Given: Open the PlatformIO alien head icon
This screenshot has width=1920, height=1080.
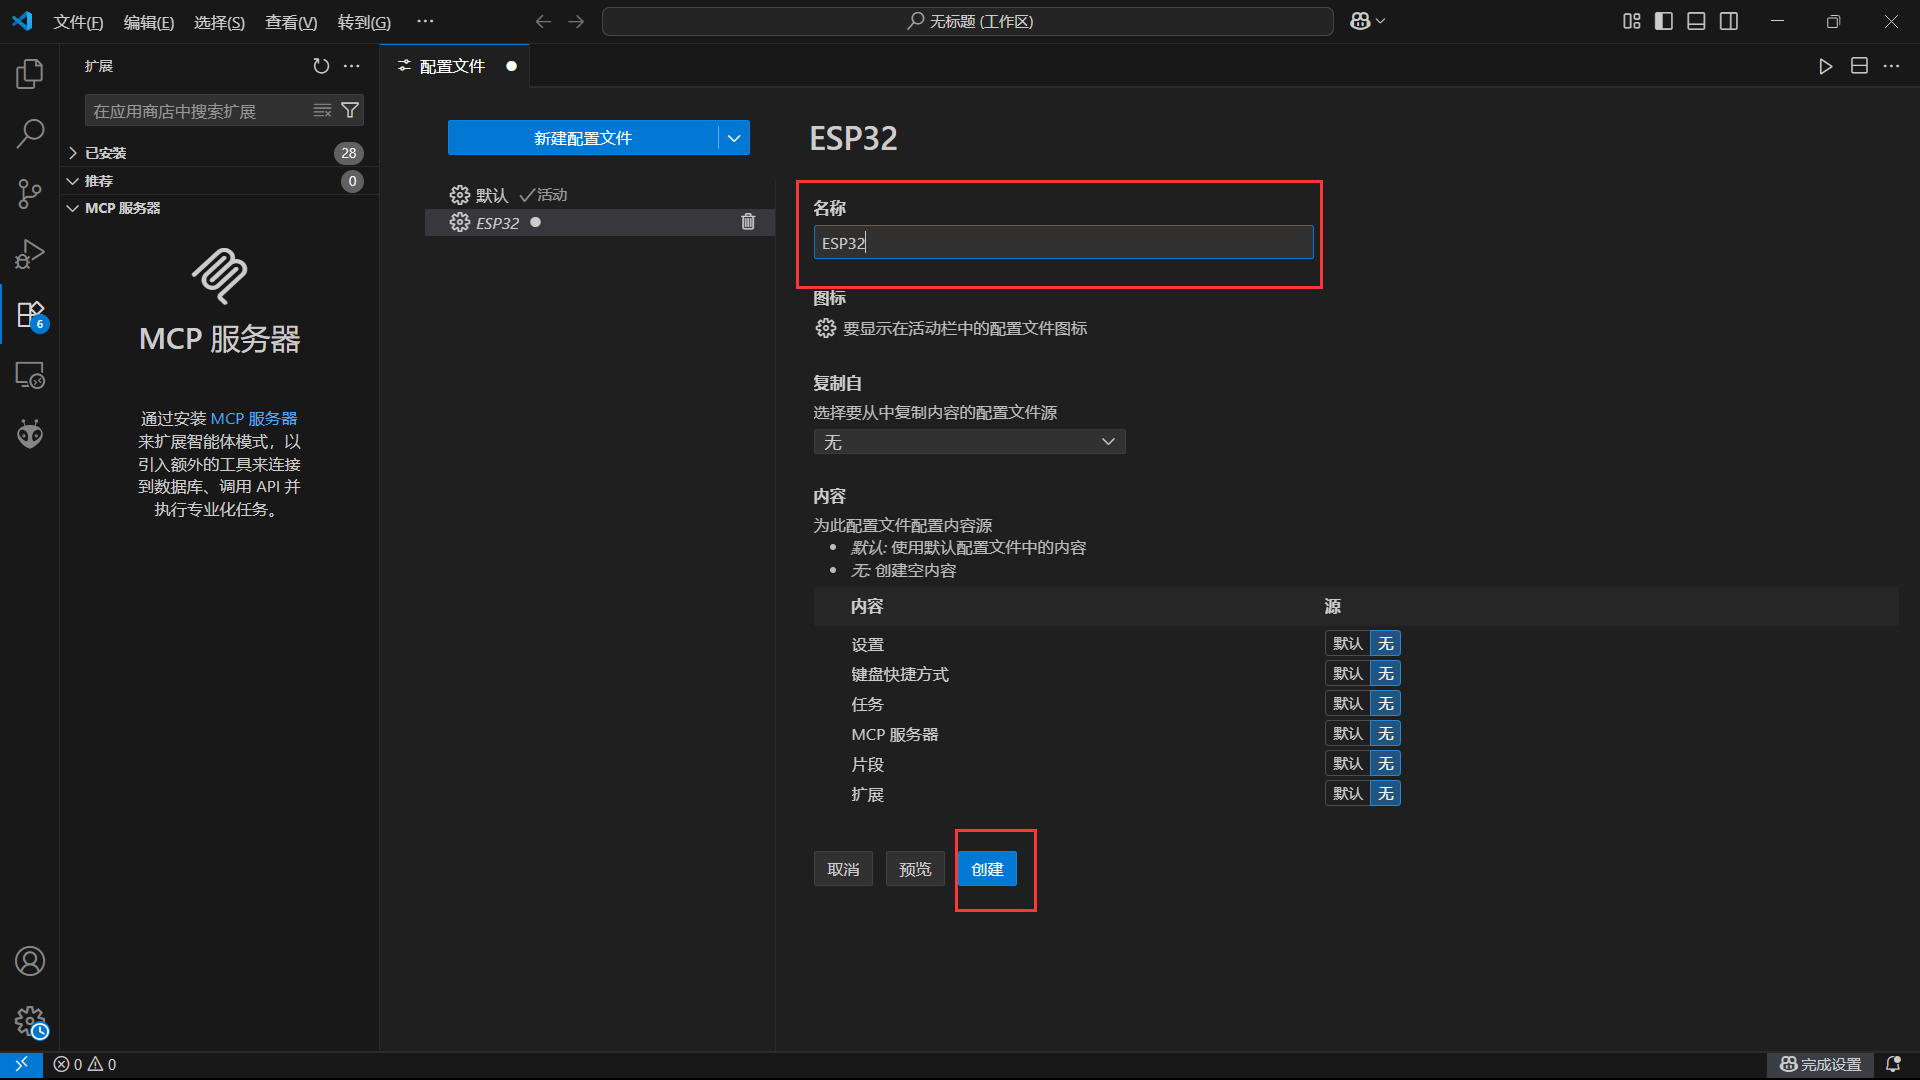Looking at the screenshot, I should tap(30, 434).
